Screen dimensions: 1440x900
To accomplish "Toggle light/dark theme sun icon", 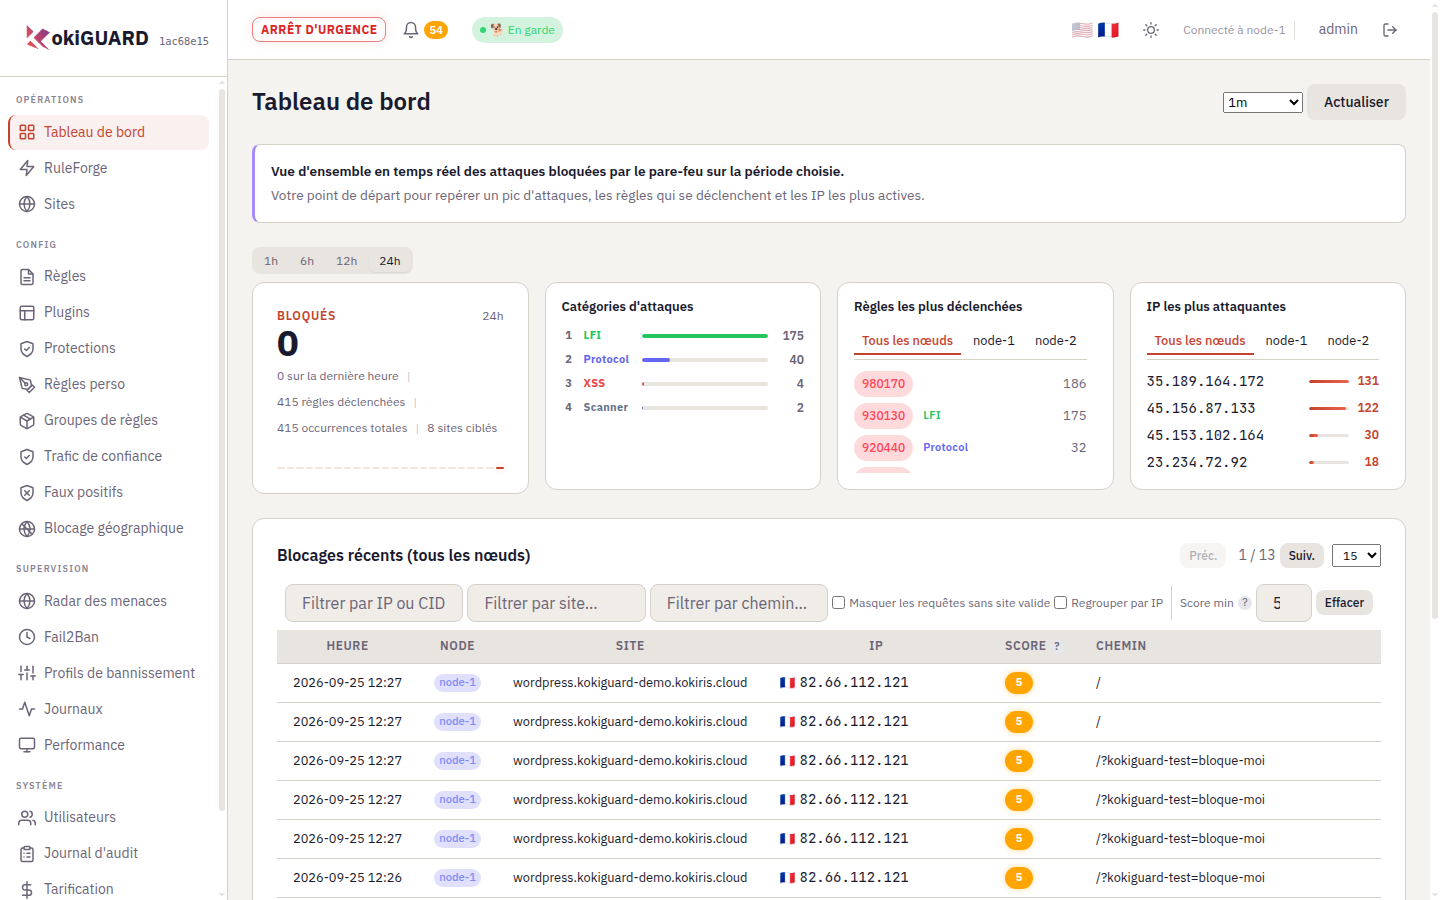I will coord(1151,30).
